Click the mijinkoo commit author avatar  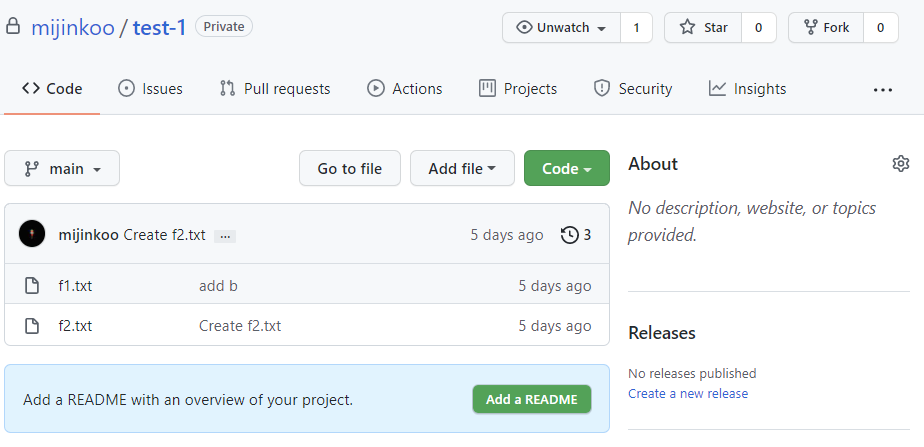click(32, 234)
